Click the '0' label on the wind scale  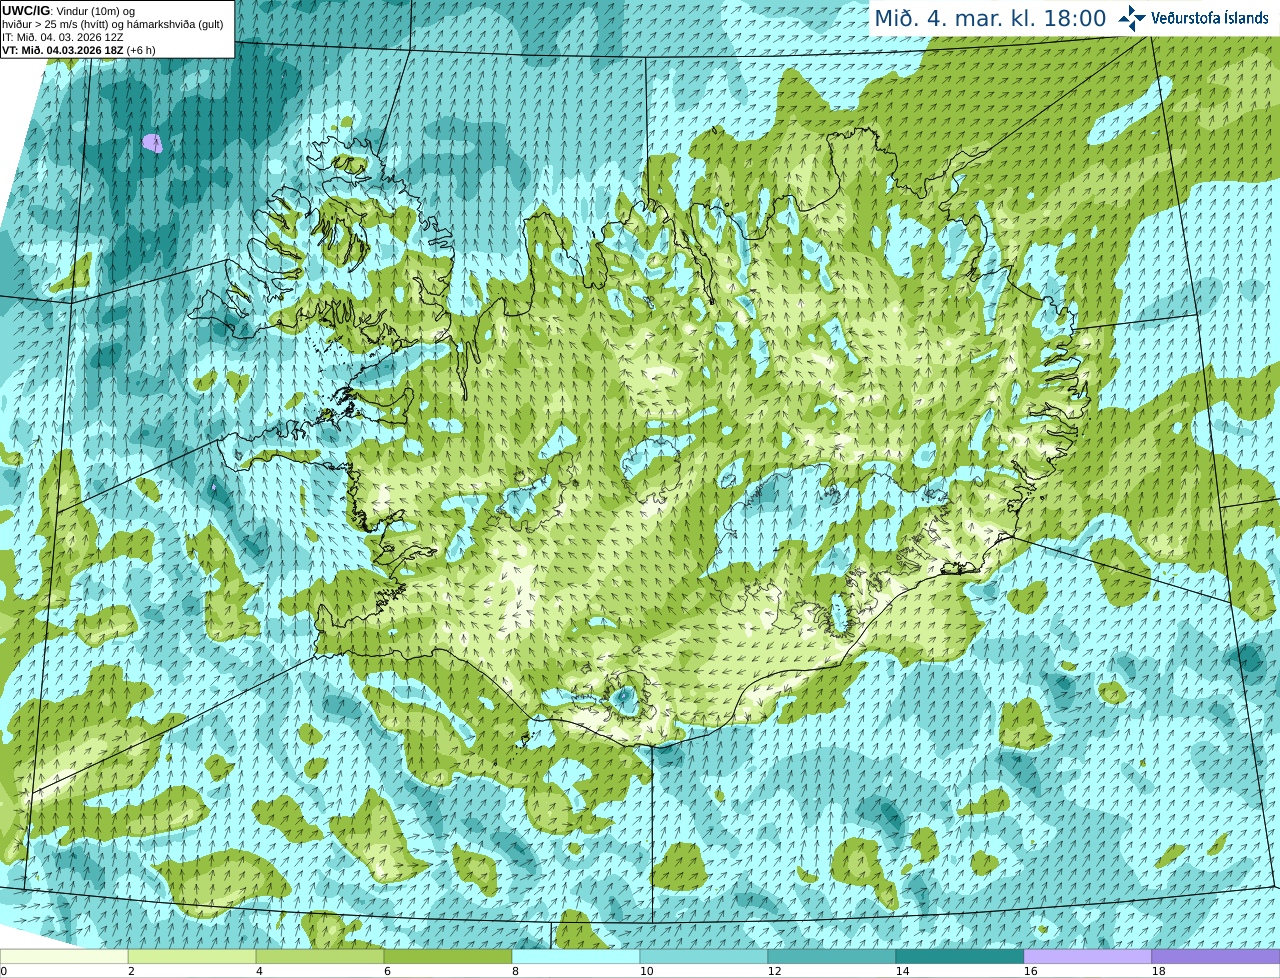click(x=4, y=971)
